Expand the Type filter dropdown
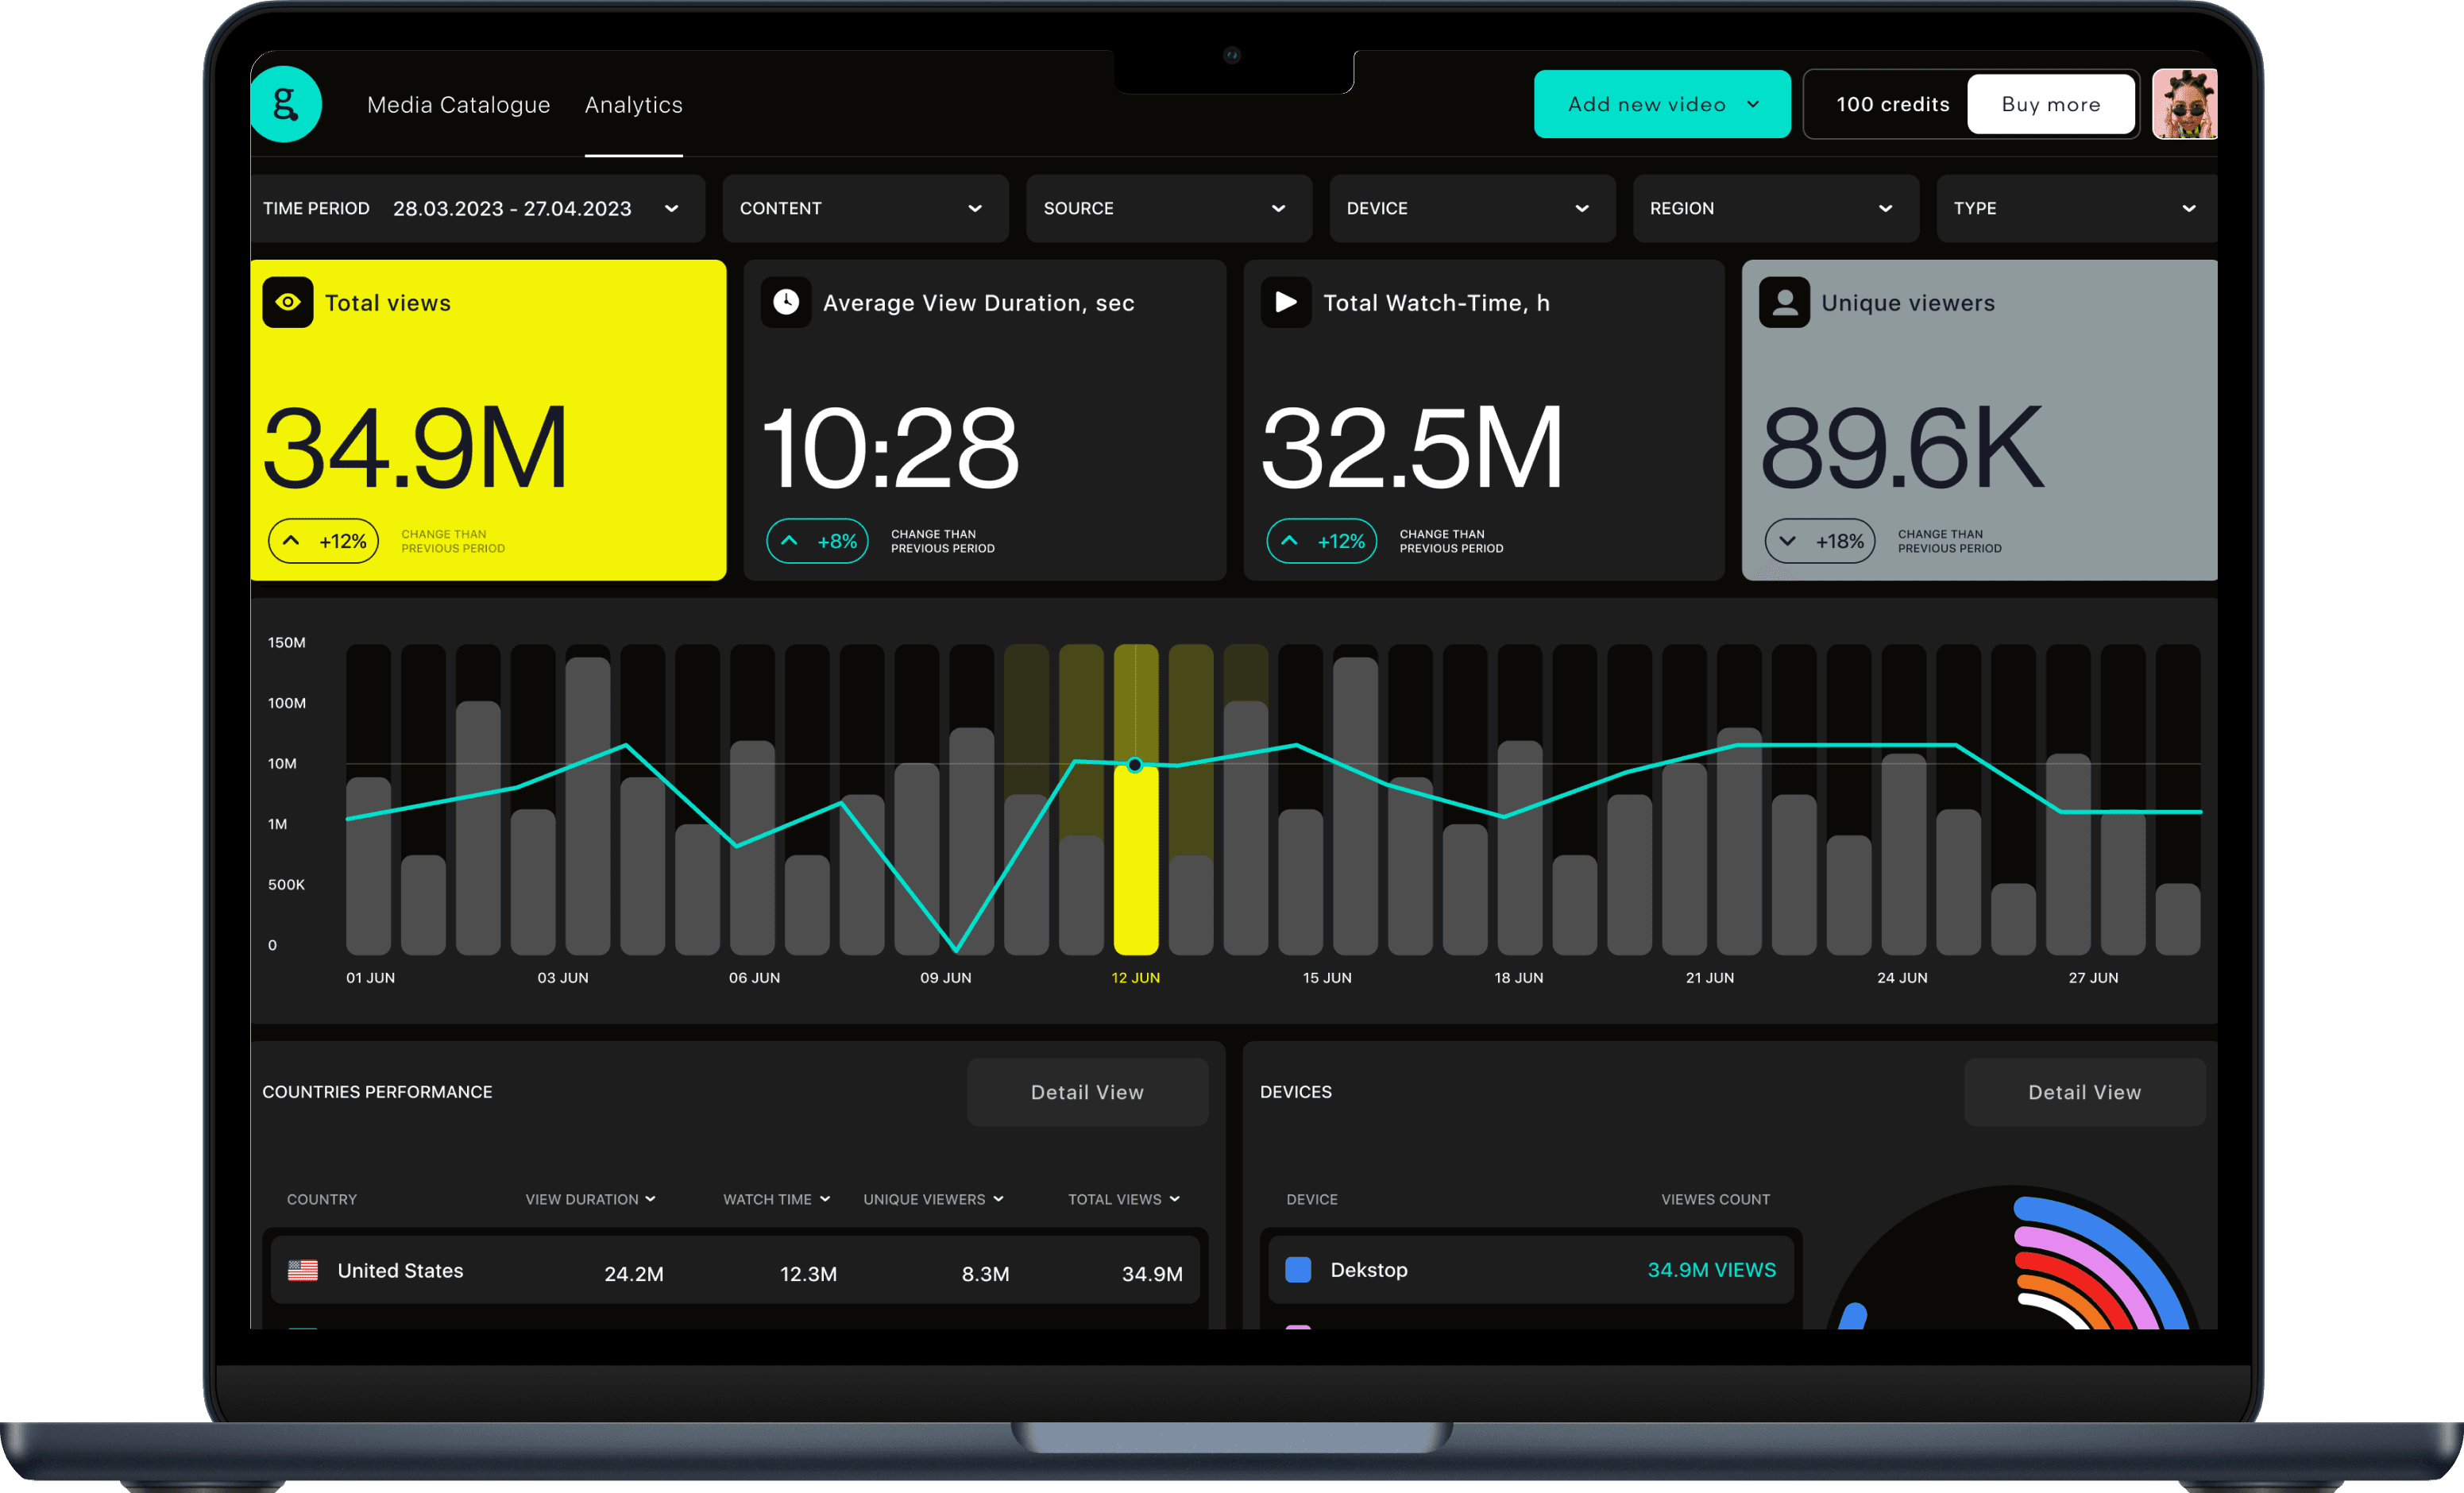2464x1493 pixels. point(2077,208)
